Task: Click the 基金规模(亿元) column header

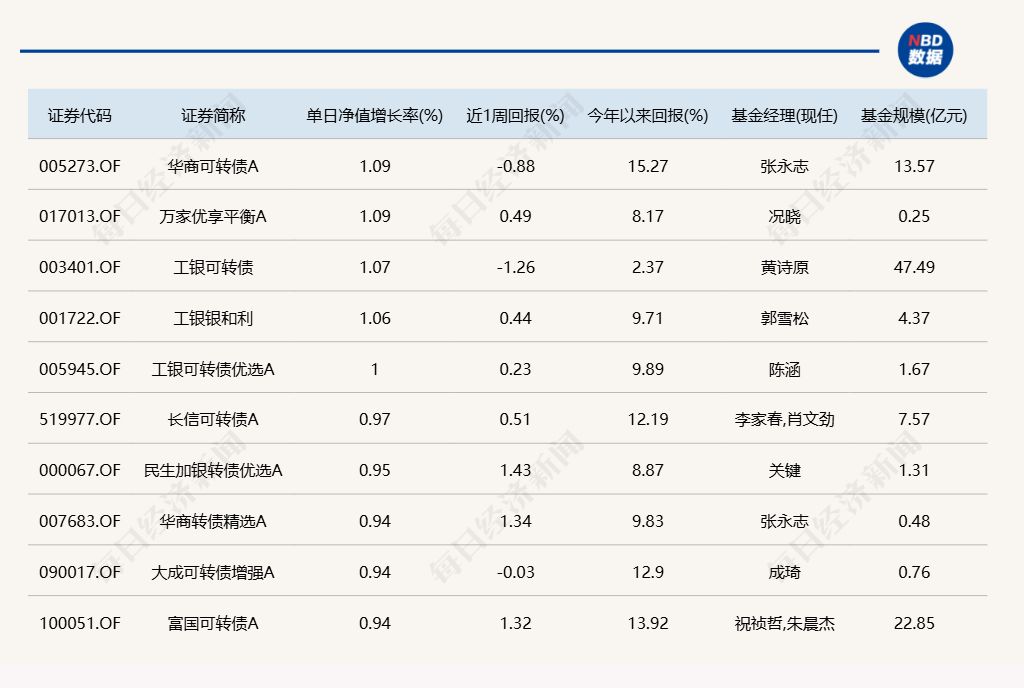Action: click(914, 115)
